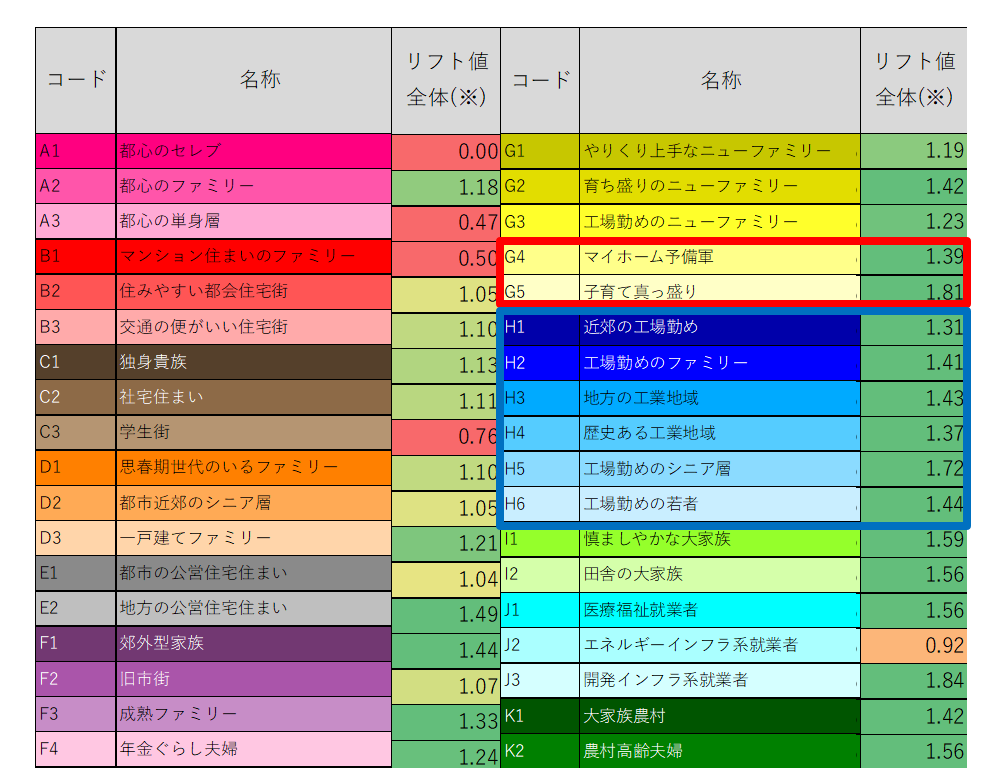
Task: Click the code cell A1
Action: tap(75, 151)
